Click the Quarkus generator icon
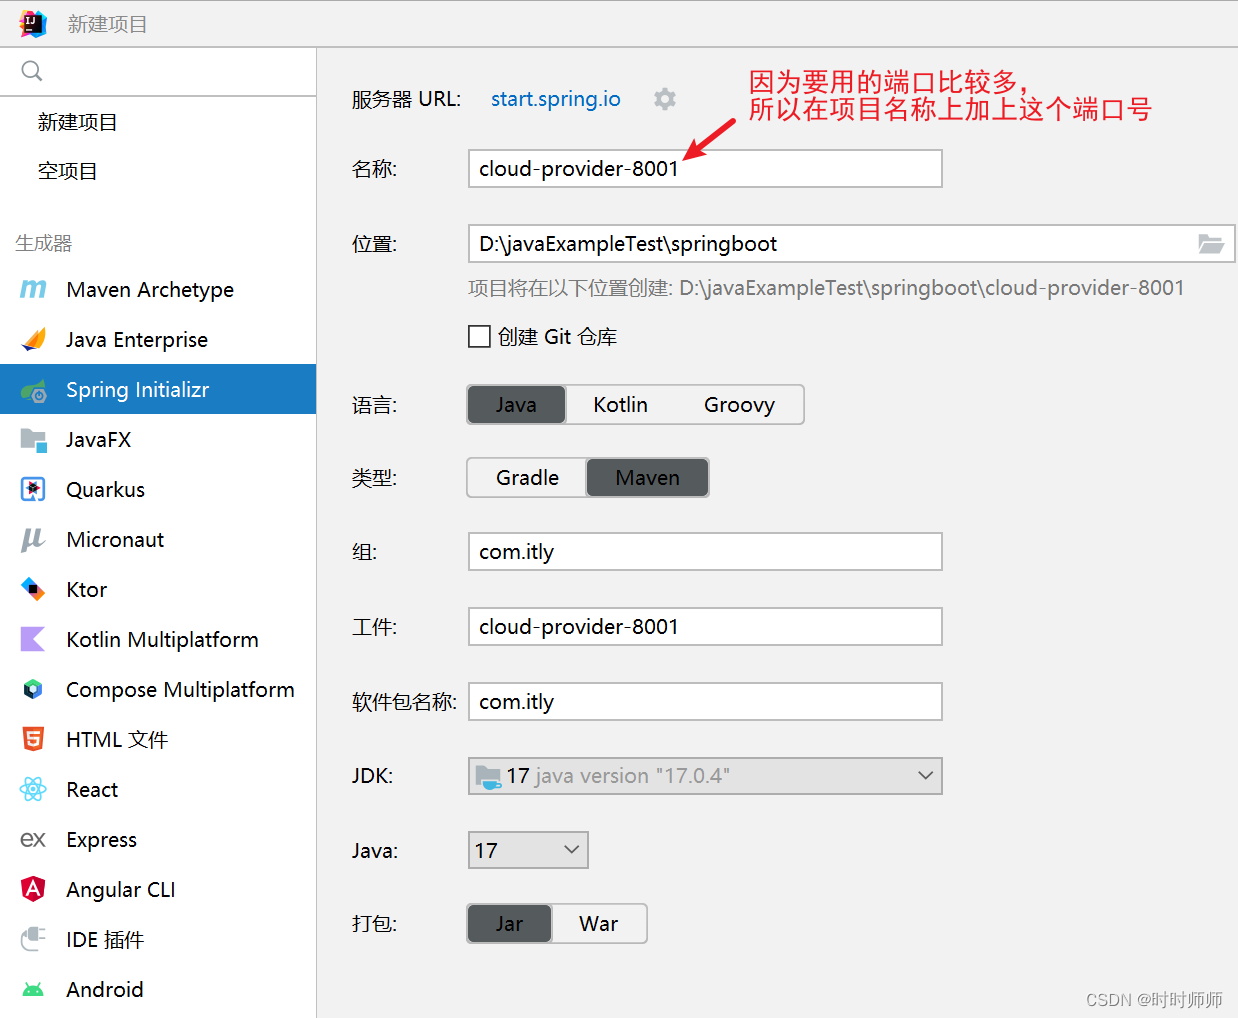Screen dimensions: 1238x1018 pyautogui.click(x=33, y=489)
